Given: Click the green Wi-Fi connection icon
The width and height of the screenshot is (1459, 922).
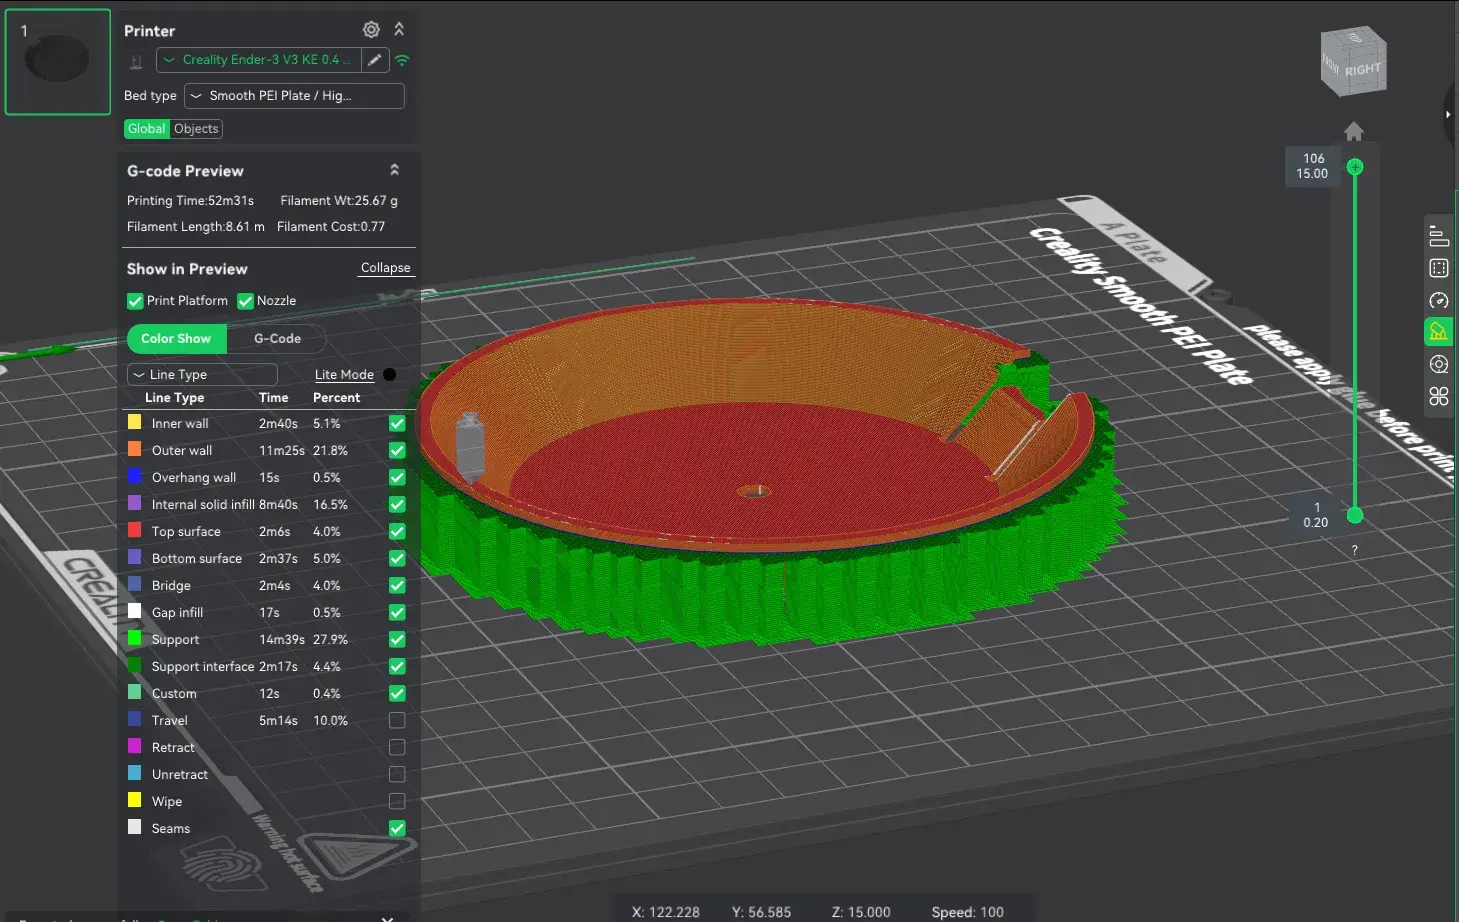Looking at the screenshot, I should click(x=402, y=60).
